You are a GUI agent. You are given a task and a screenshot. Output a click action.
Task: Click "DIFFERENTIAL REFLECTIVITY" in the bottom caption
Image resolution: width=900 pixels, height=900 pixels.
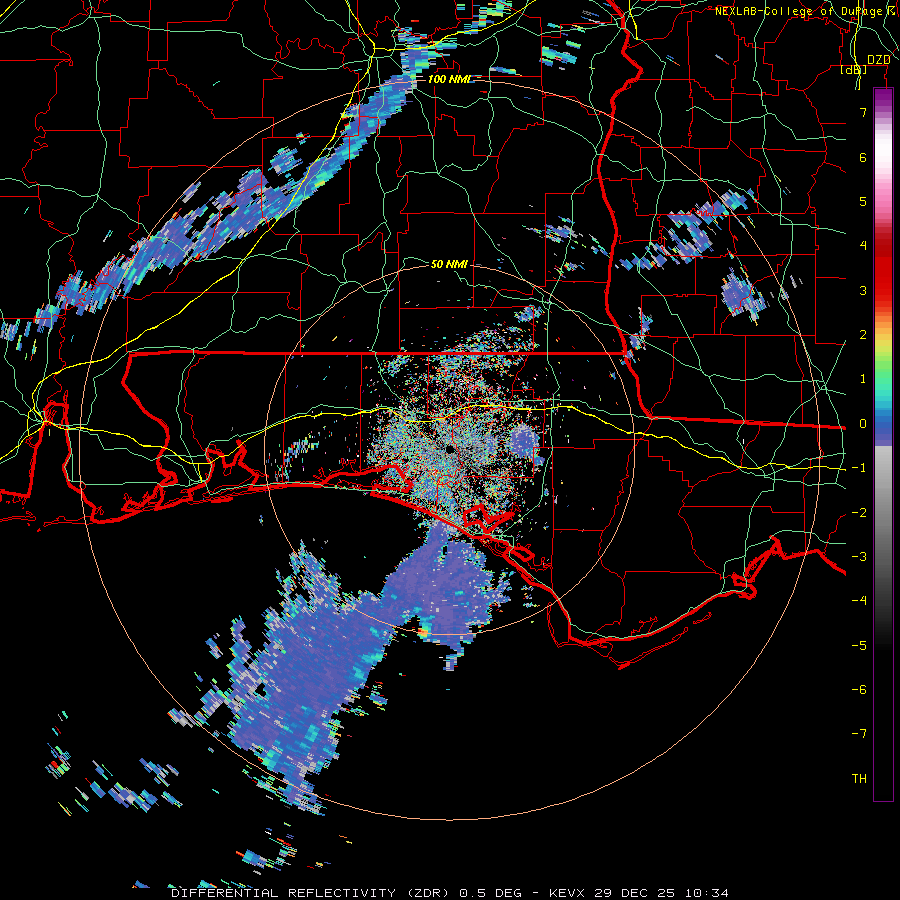[x=284, y=893]
